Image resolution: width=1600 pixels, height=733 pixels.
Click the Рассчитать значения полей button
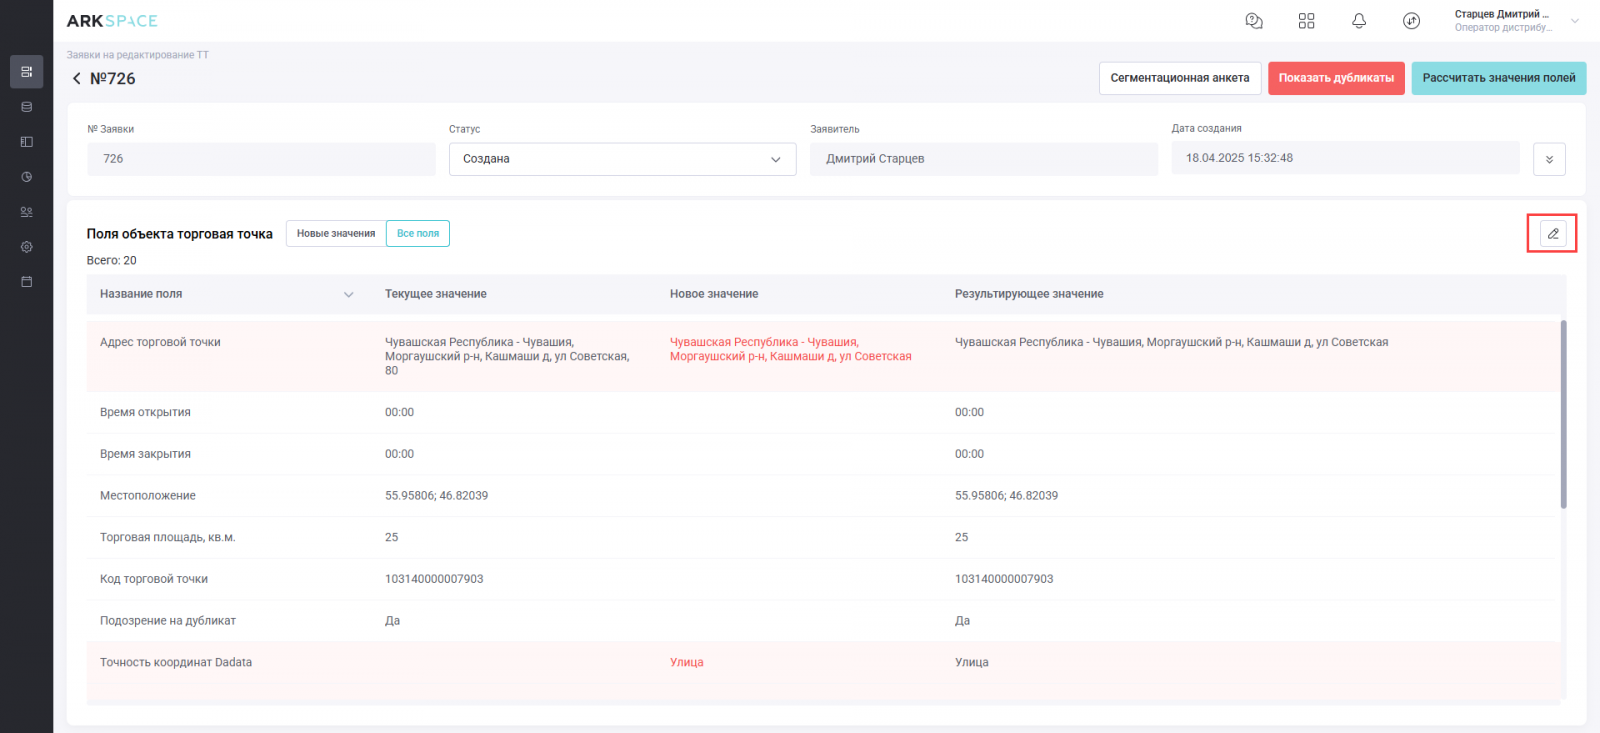(x=1498, y=78)
